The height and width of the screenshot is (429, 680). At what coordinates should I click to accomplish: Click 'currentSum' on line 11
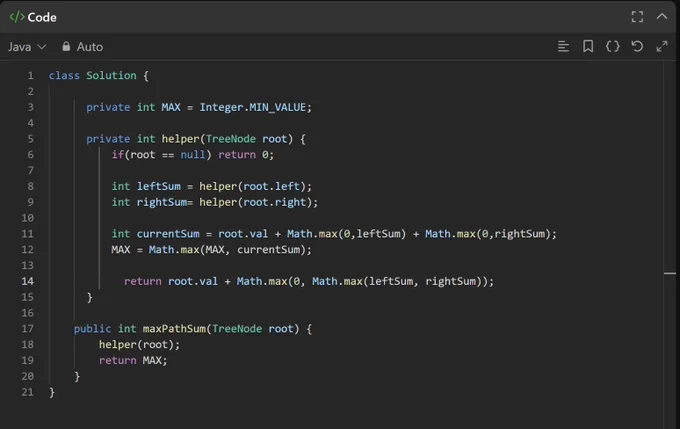point(168,234)
